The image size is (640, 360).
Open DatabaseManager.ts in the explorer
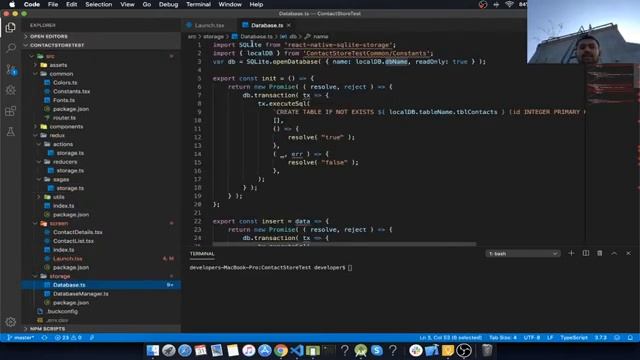click(81, 294)
